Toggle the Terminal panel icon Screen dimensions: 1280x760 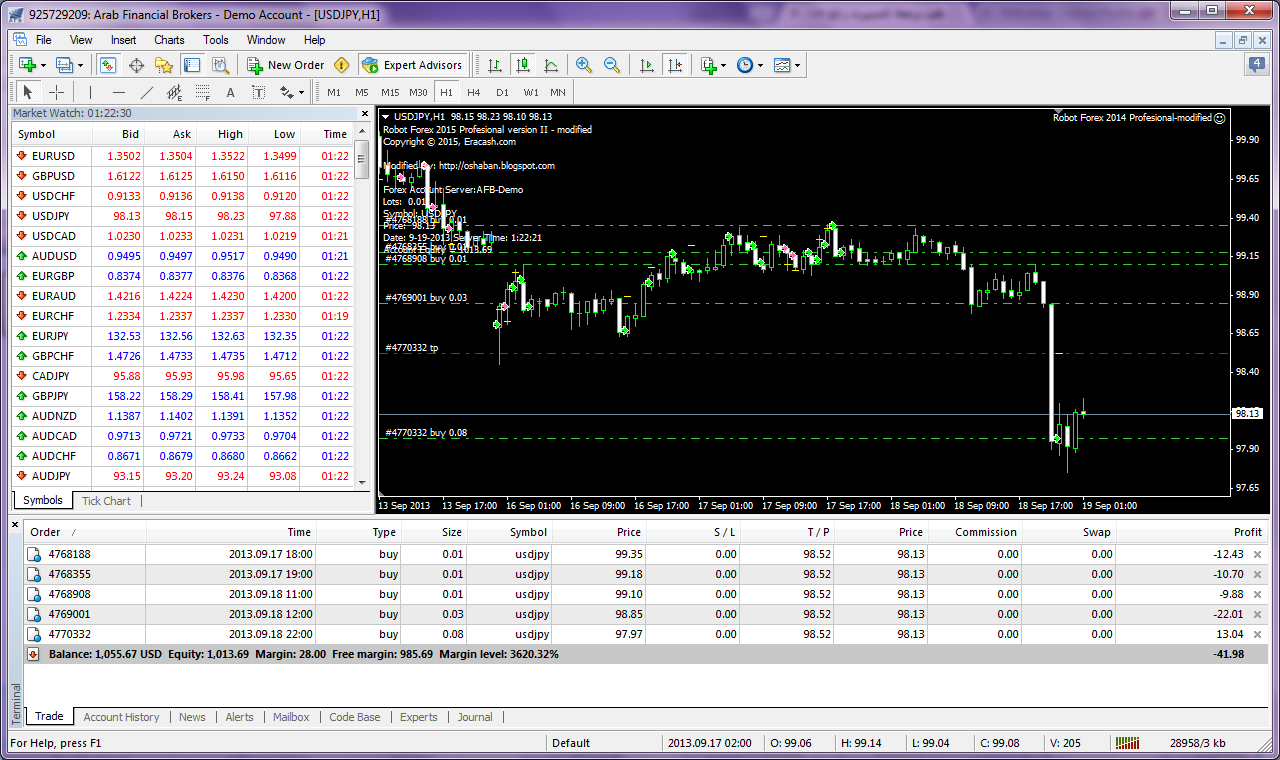[192, 65]
